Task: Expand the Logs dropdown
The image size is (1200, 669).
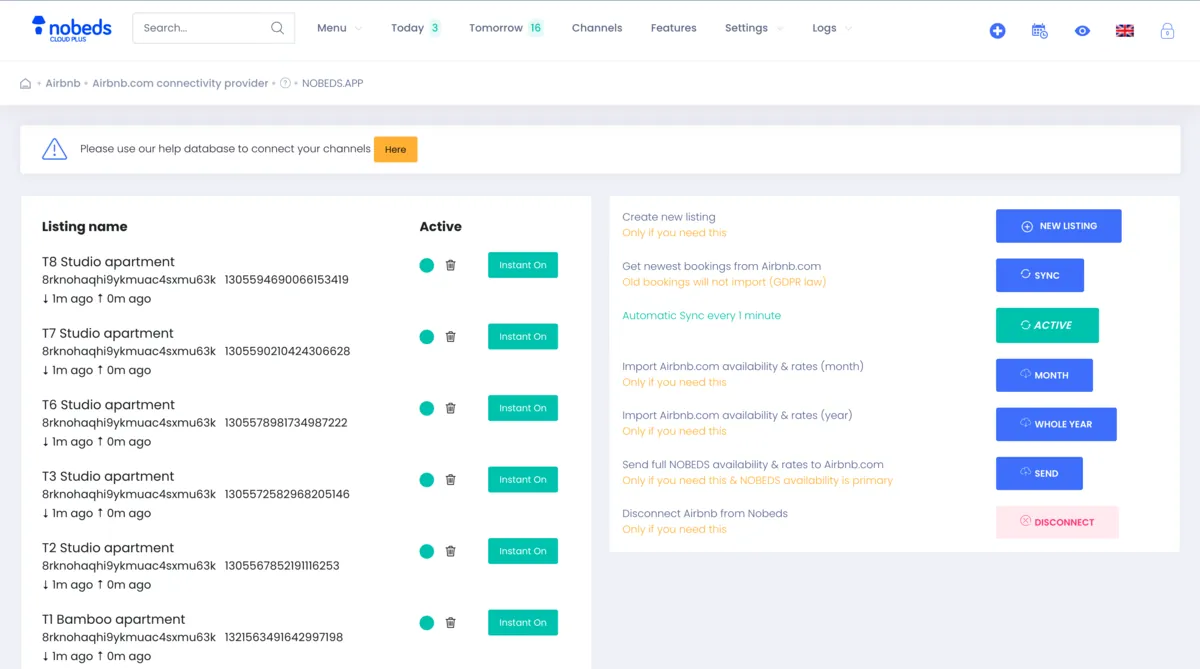Action: 830,28
